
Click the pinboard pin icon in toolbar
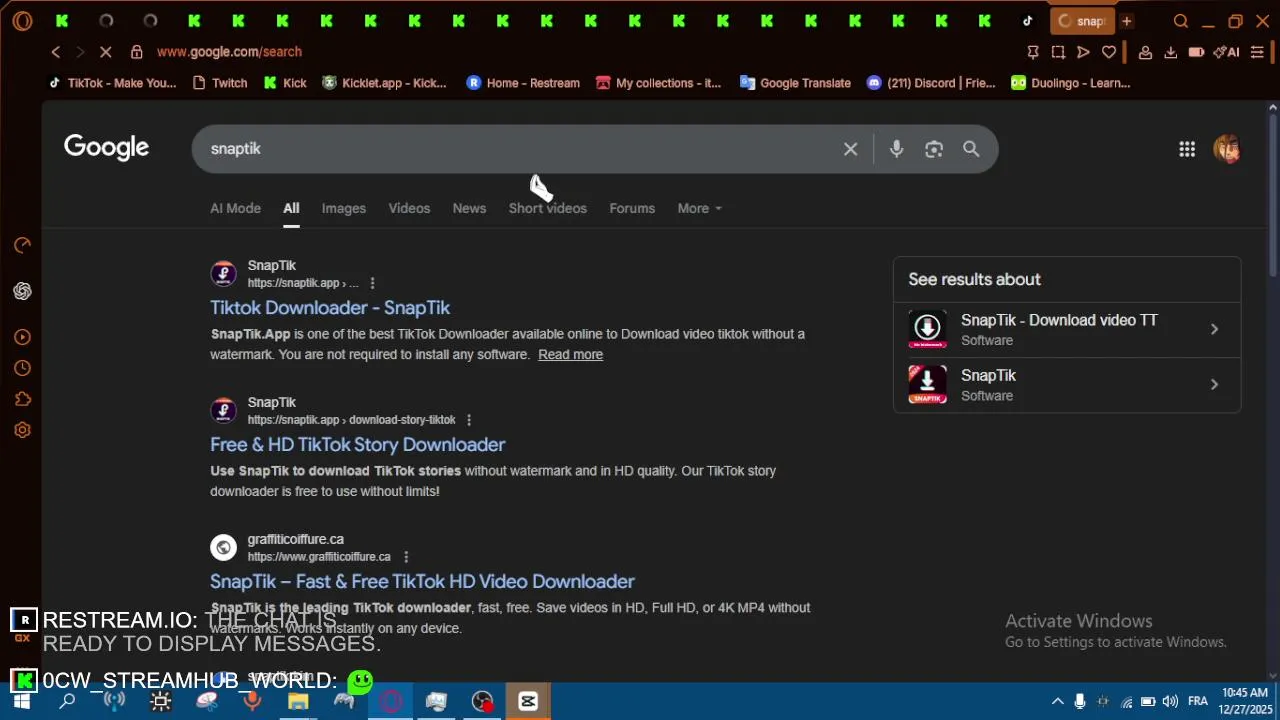tap(1033, 52)
